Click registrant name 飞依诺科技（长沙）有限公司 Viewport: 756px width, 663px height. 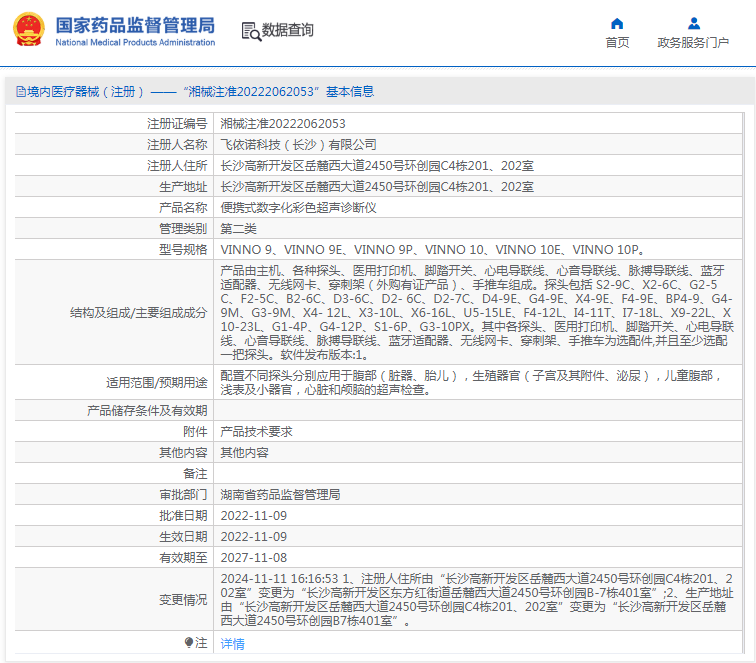coord(298,145)
